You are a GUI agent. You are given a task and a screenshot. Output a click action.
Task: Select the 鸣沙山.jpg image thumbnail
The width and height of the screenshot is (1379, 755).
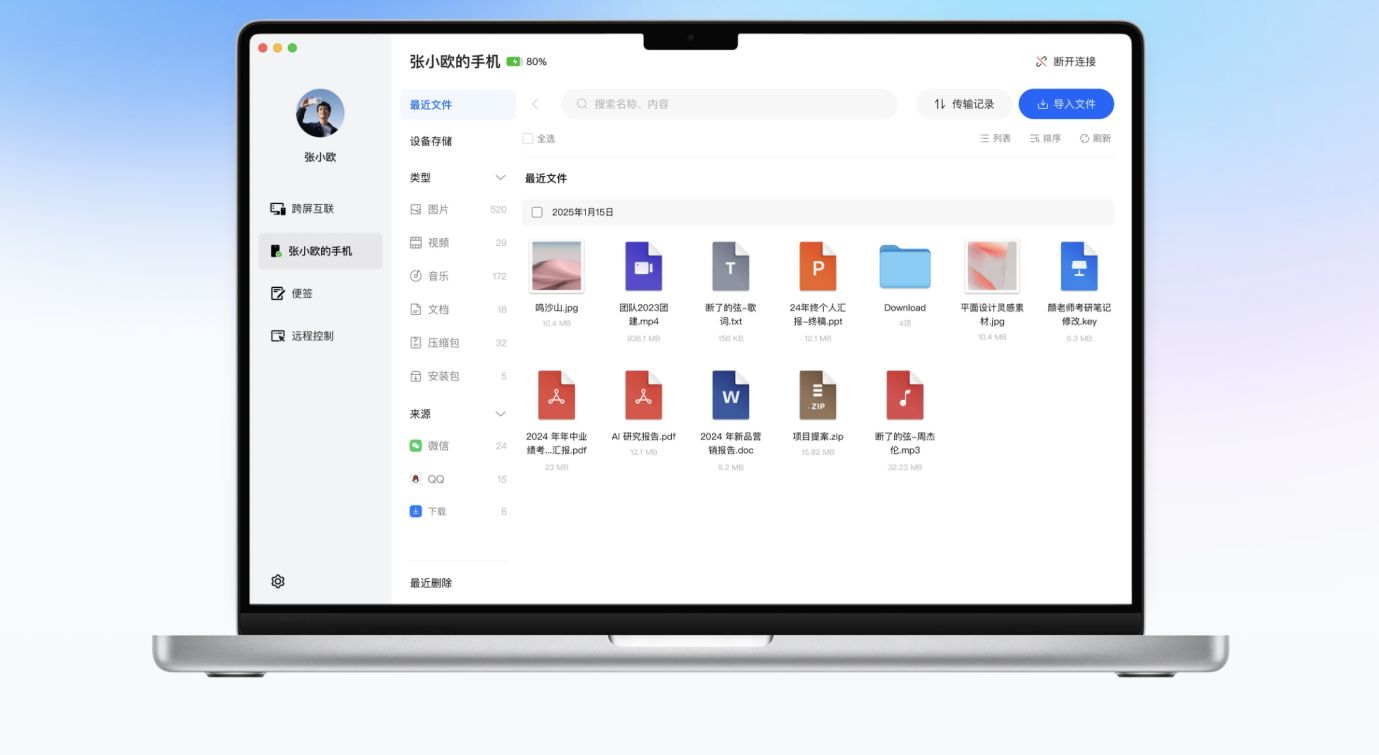(x=557, y=266)
